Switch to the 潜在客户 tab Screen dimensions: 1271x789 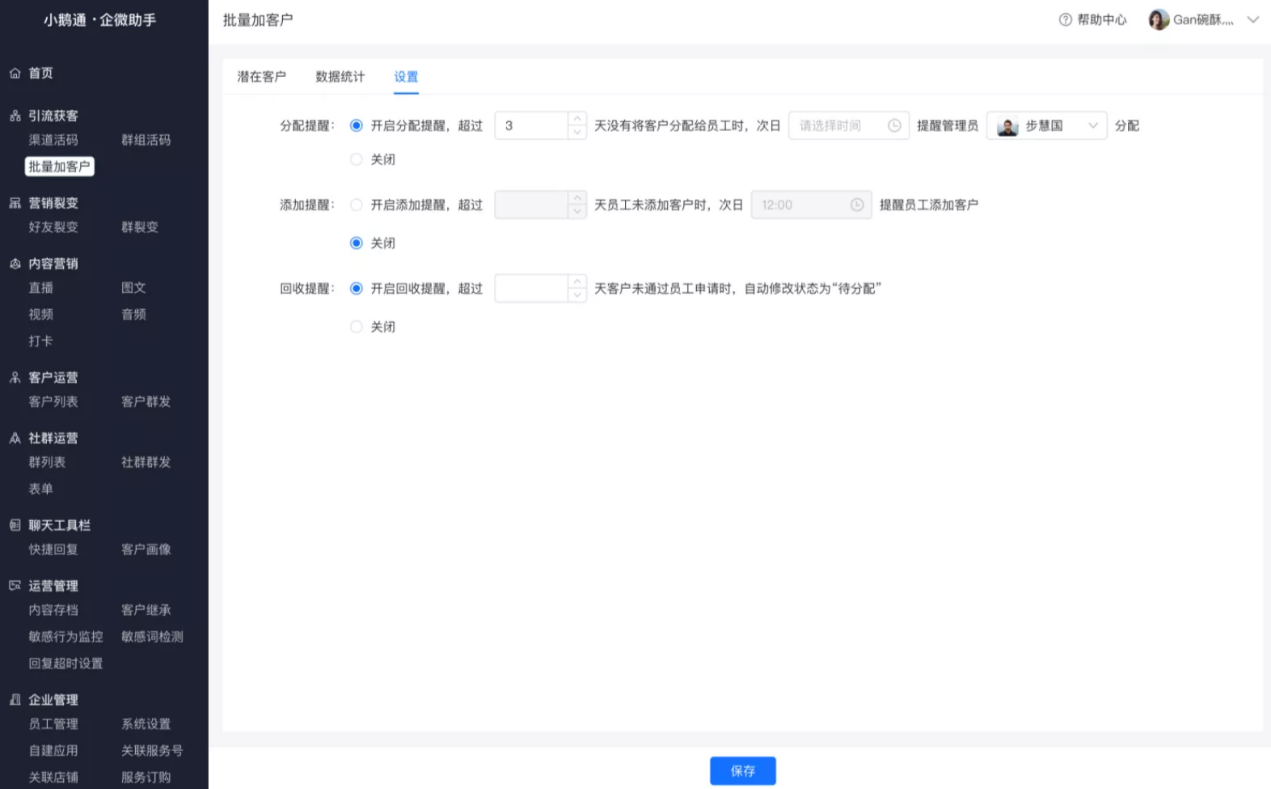(x=261, y=77)
